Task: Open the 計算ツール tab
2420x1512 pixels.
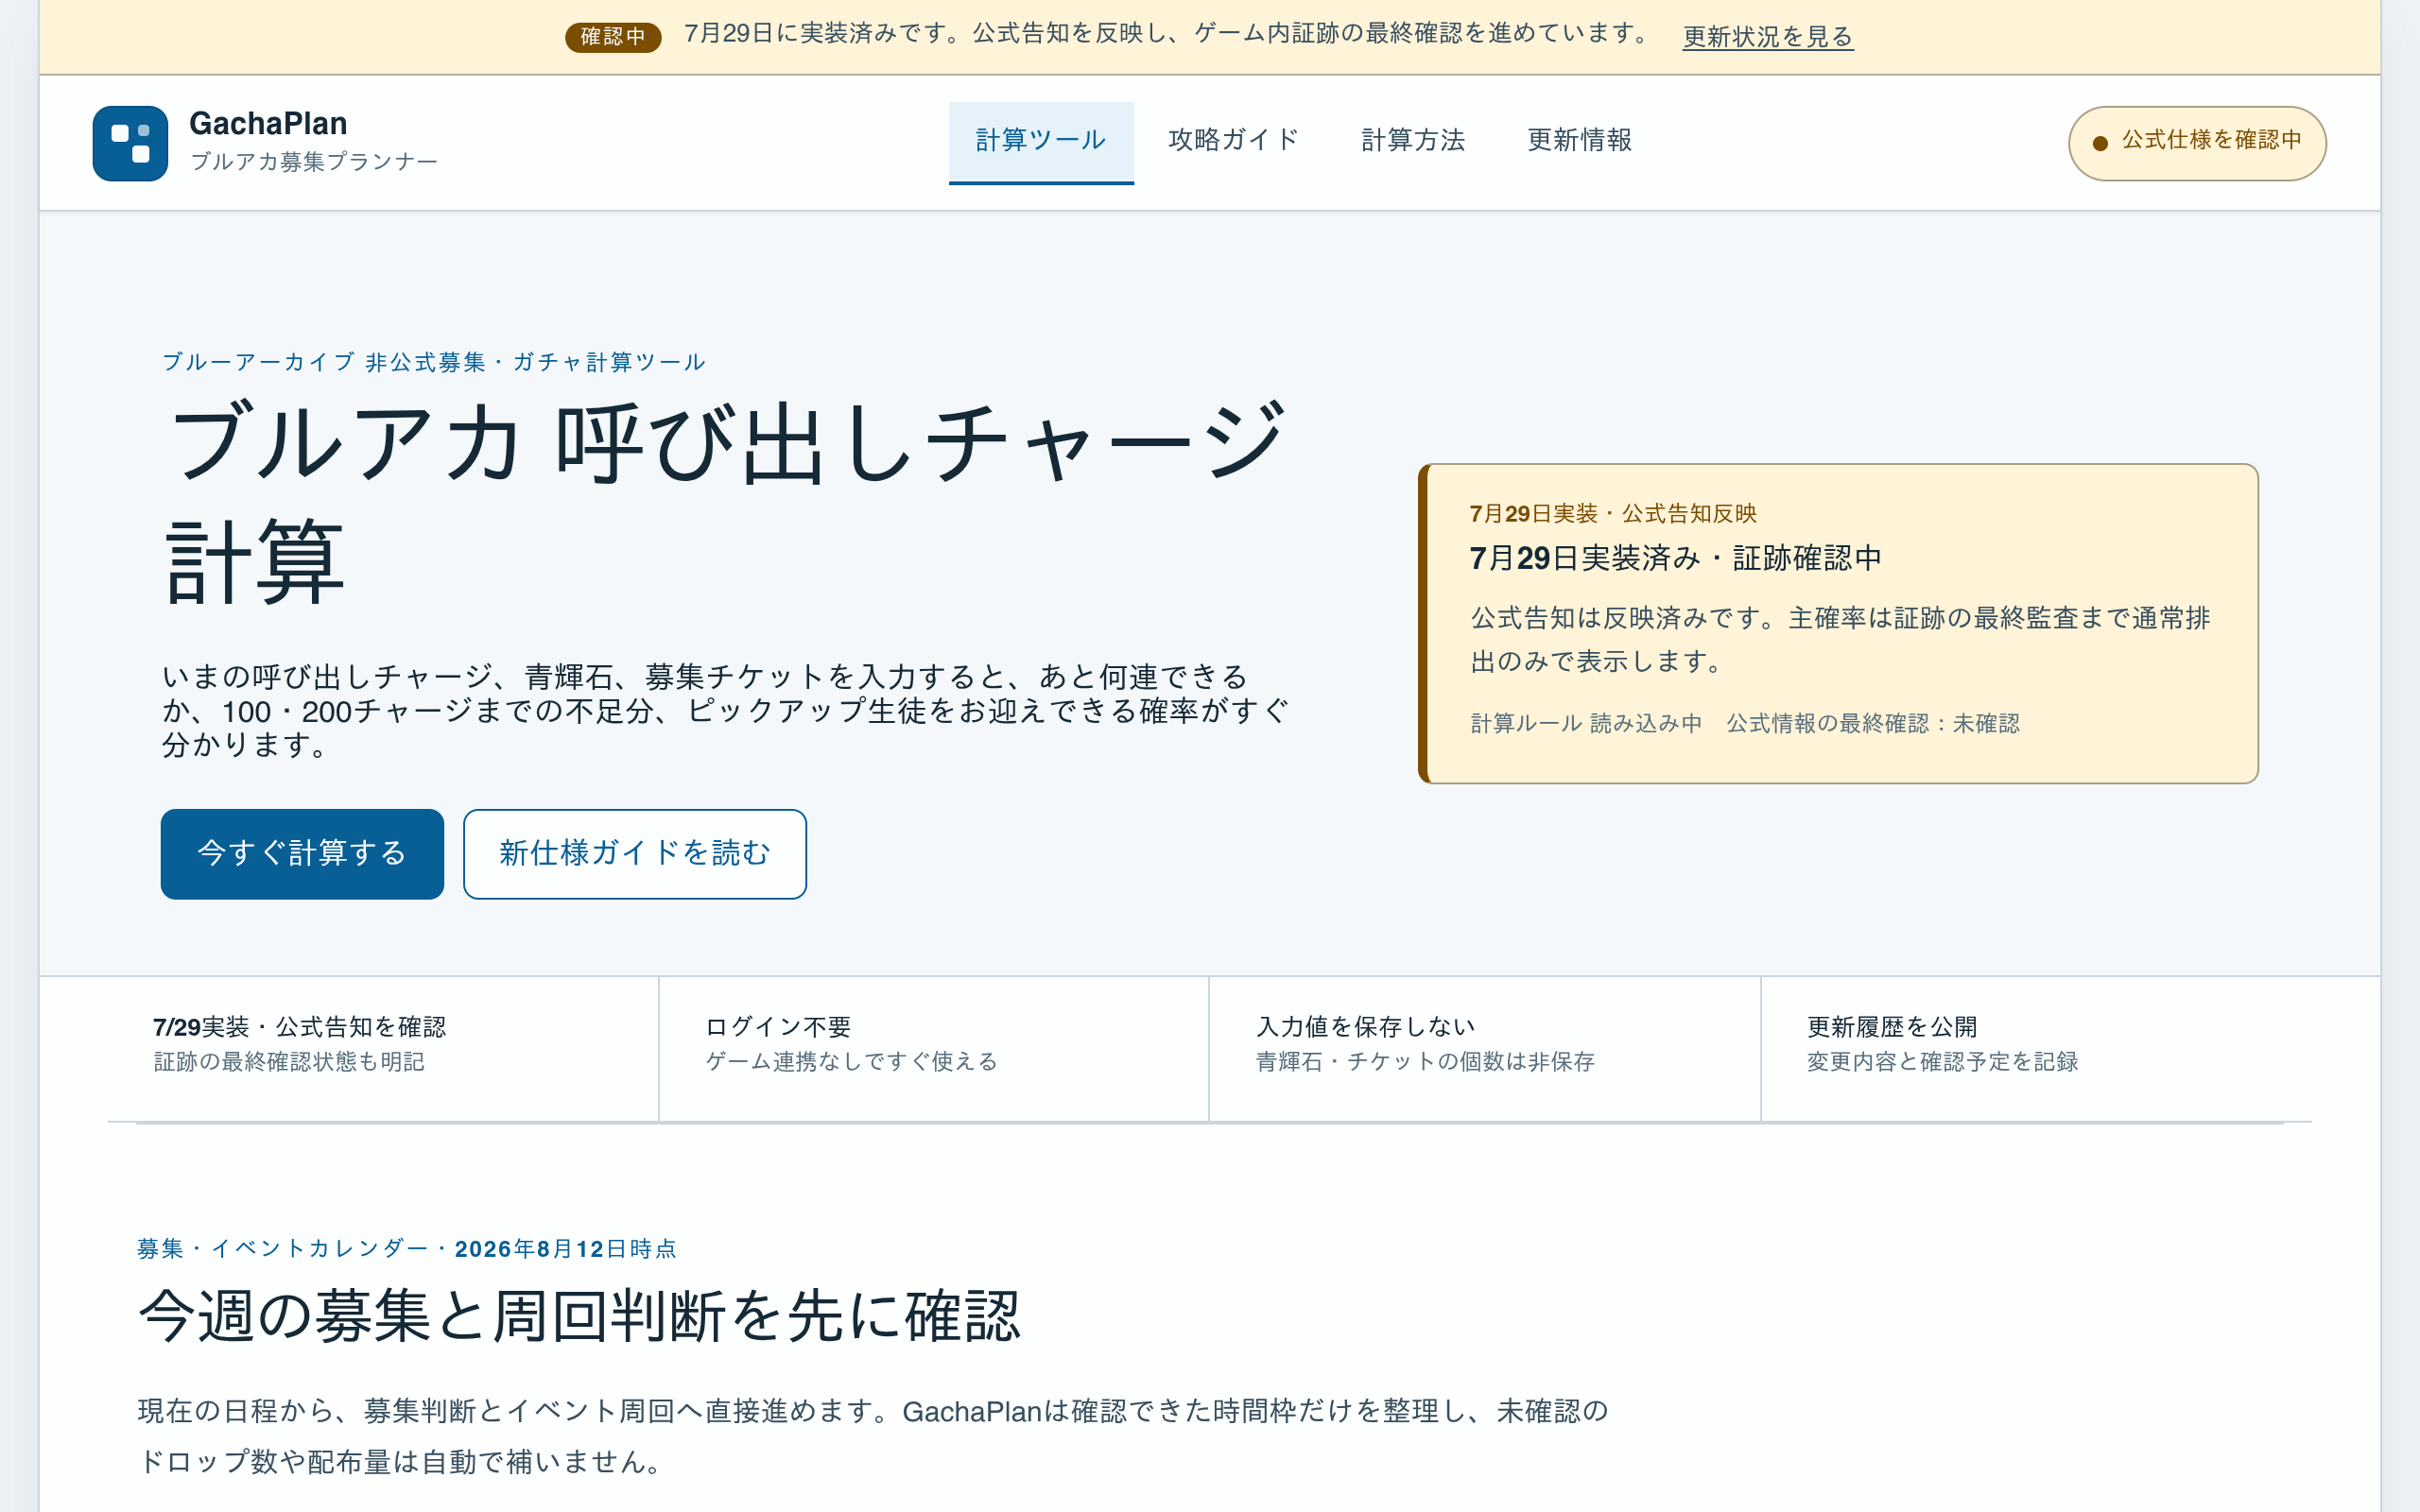Action: click(x=1041, y=142)
